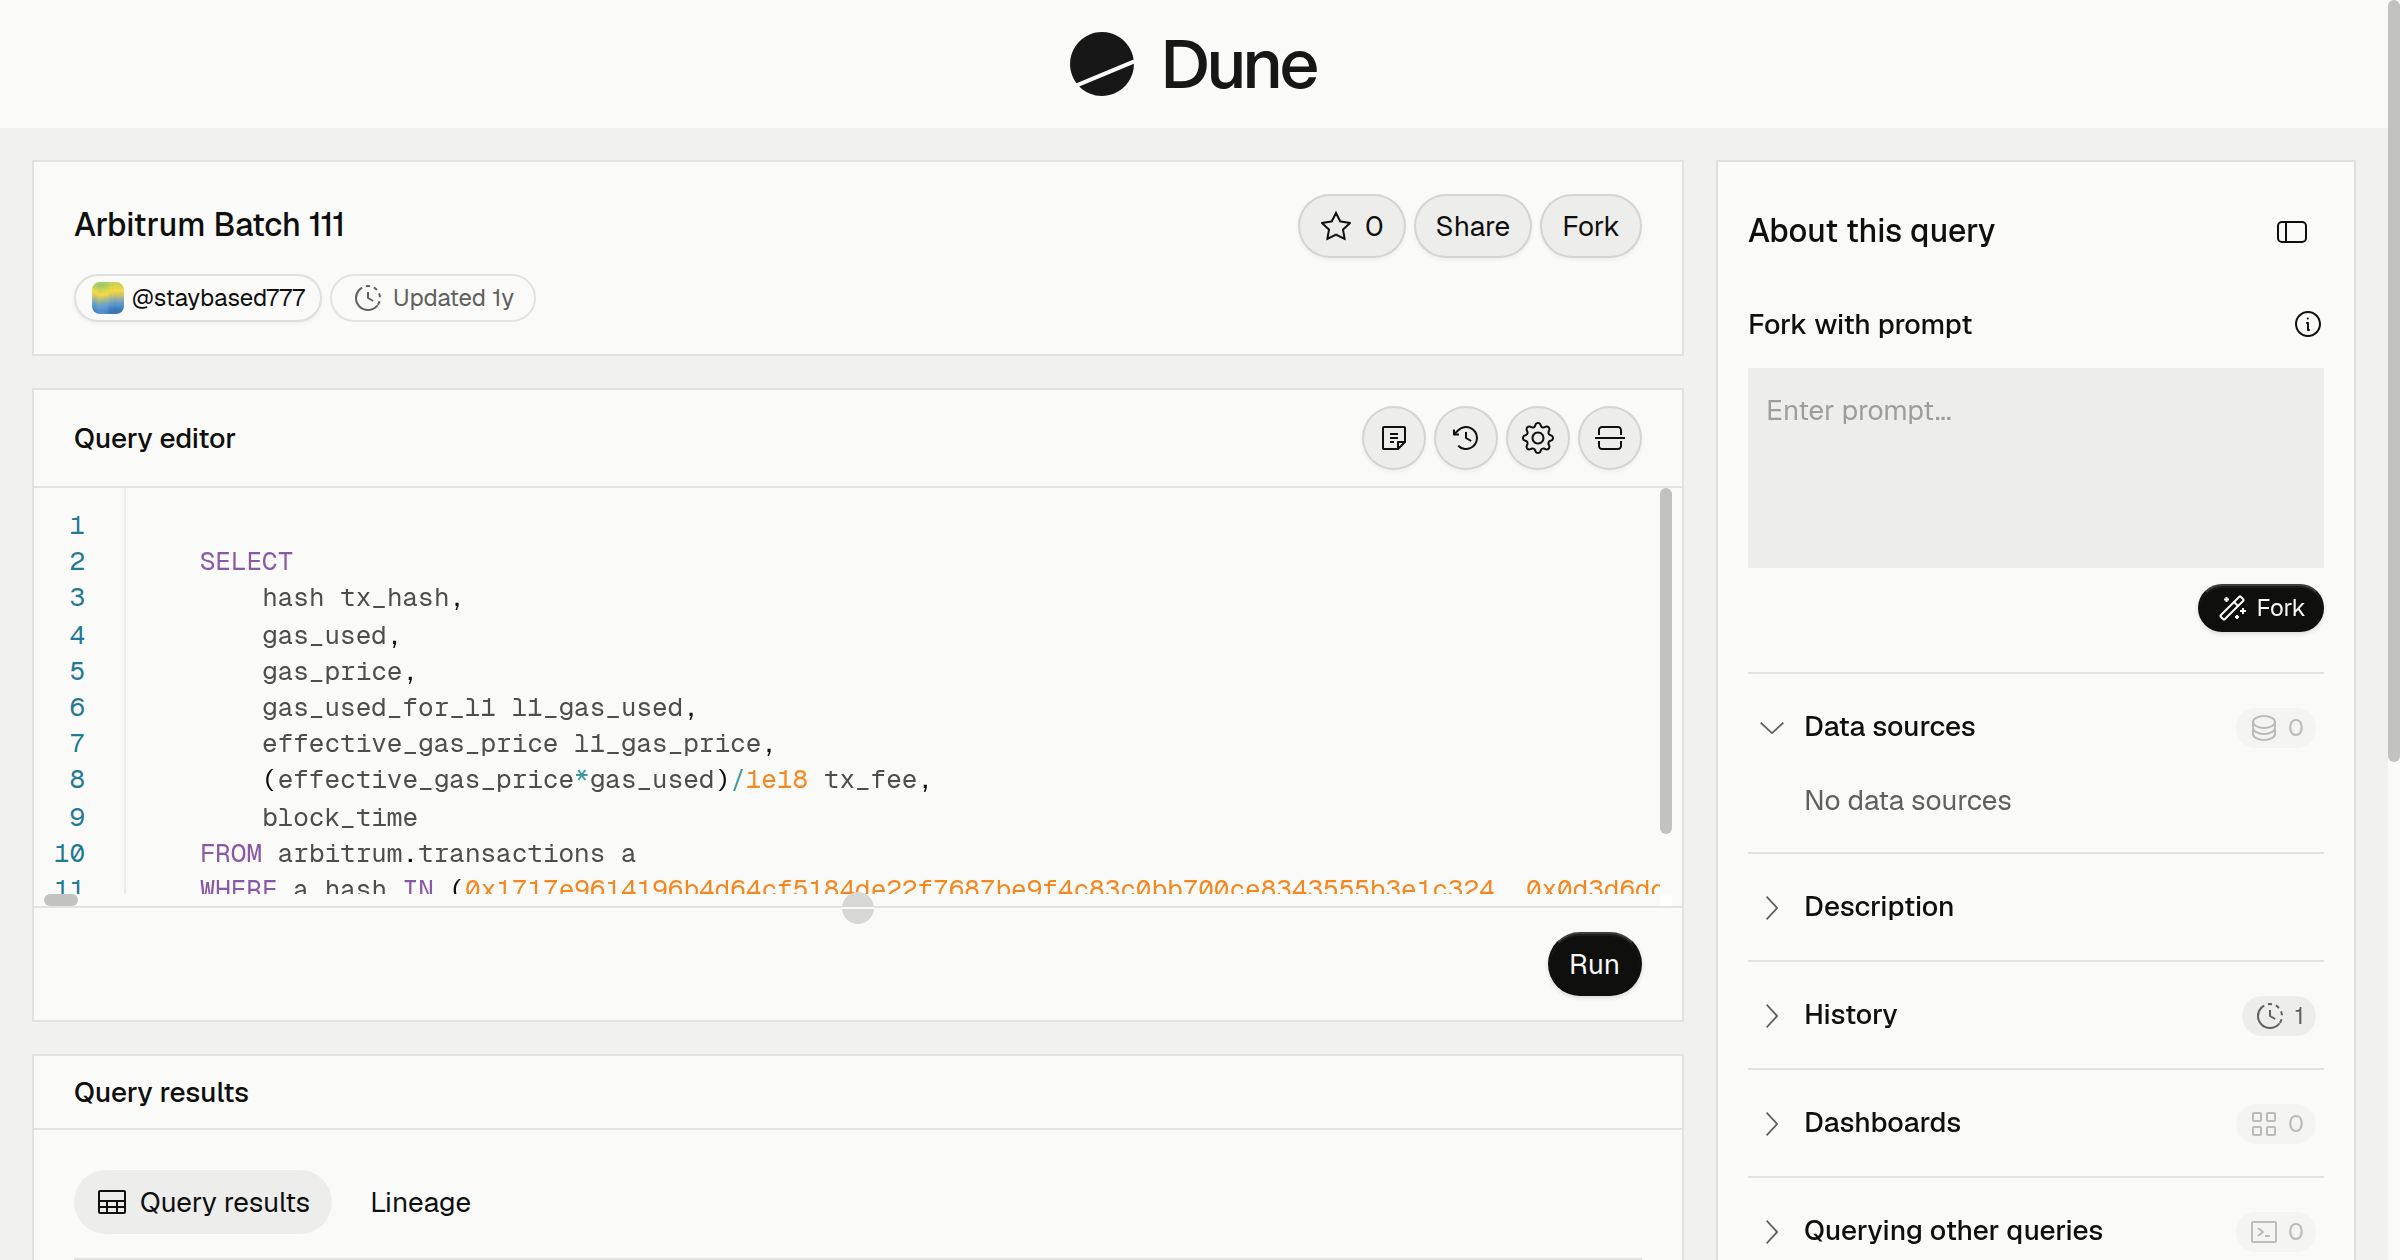Click the tx_fee expression on line 8
This screenshot has width=2400, height=1260.
(597, 779)
